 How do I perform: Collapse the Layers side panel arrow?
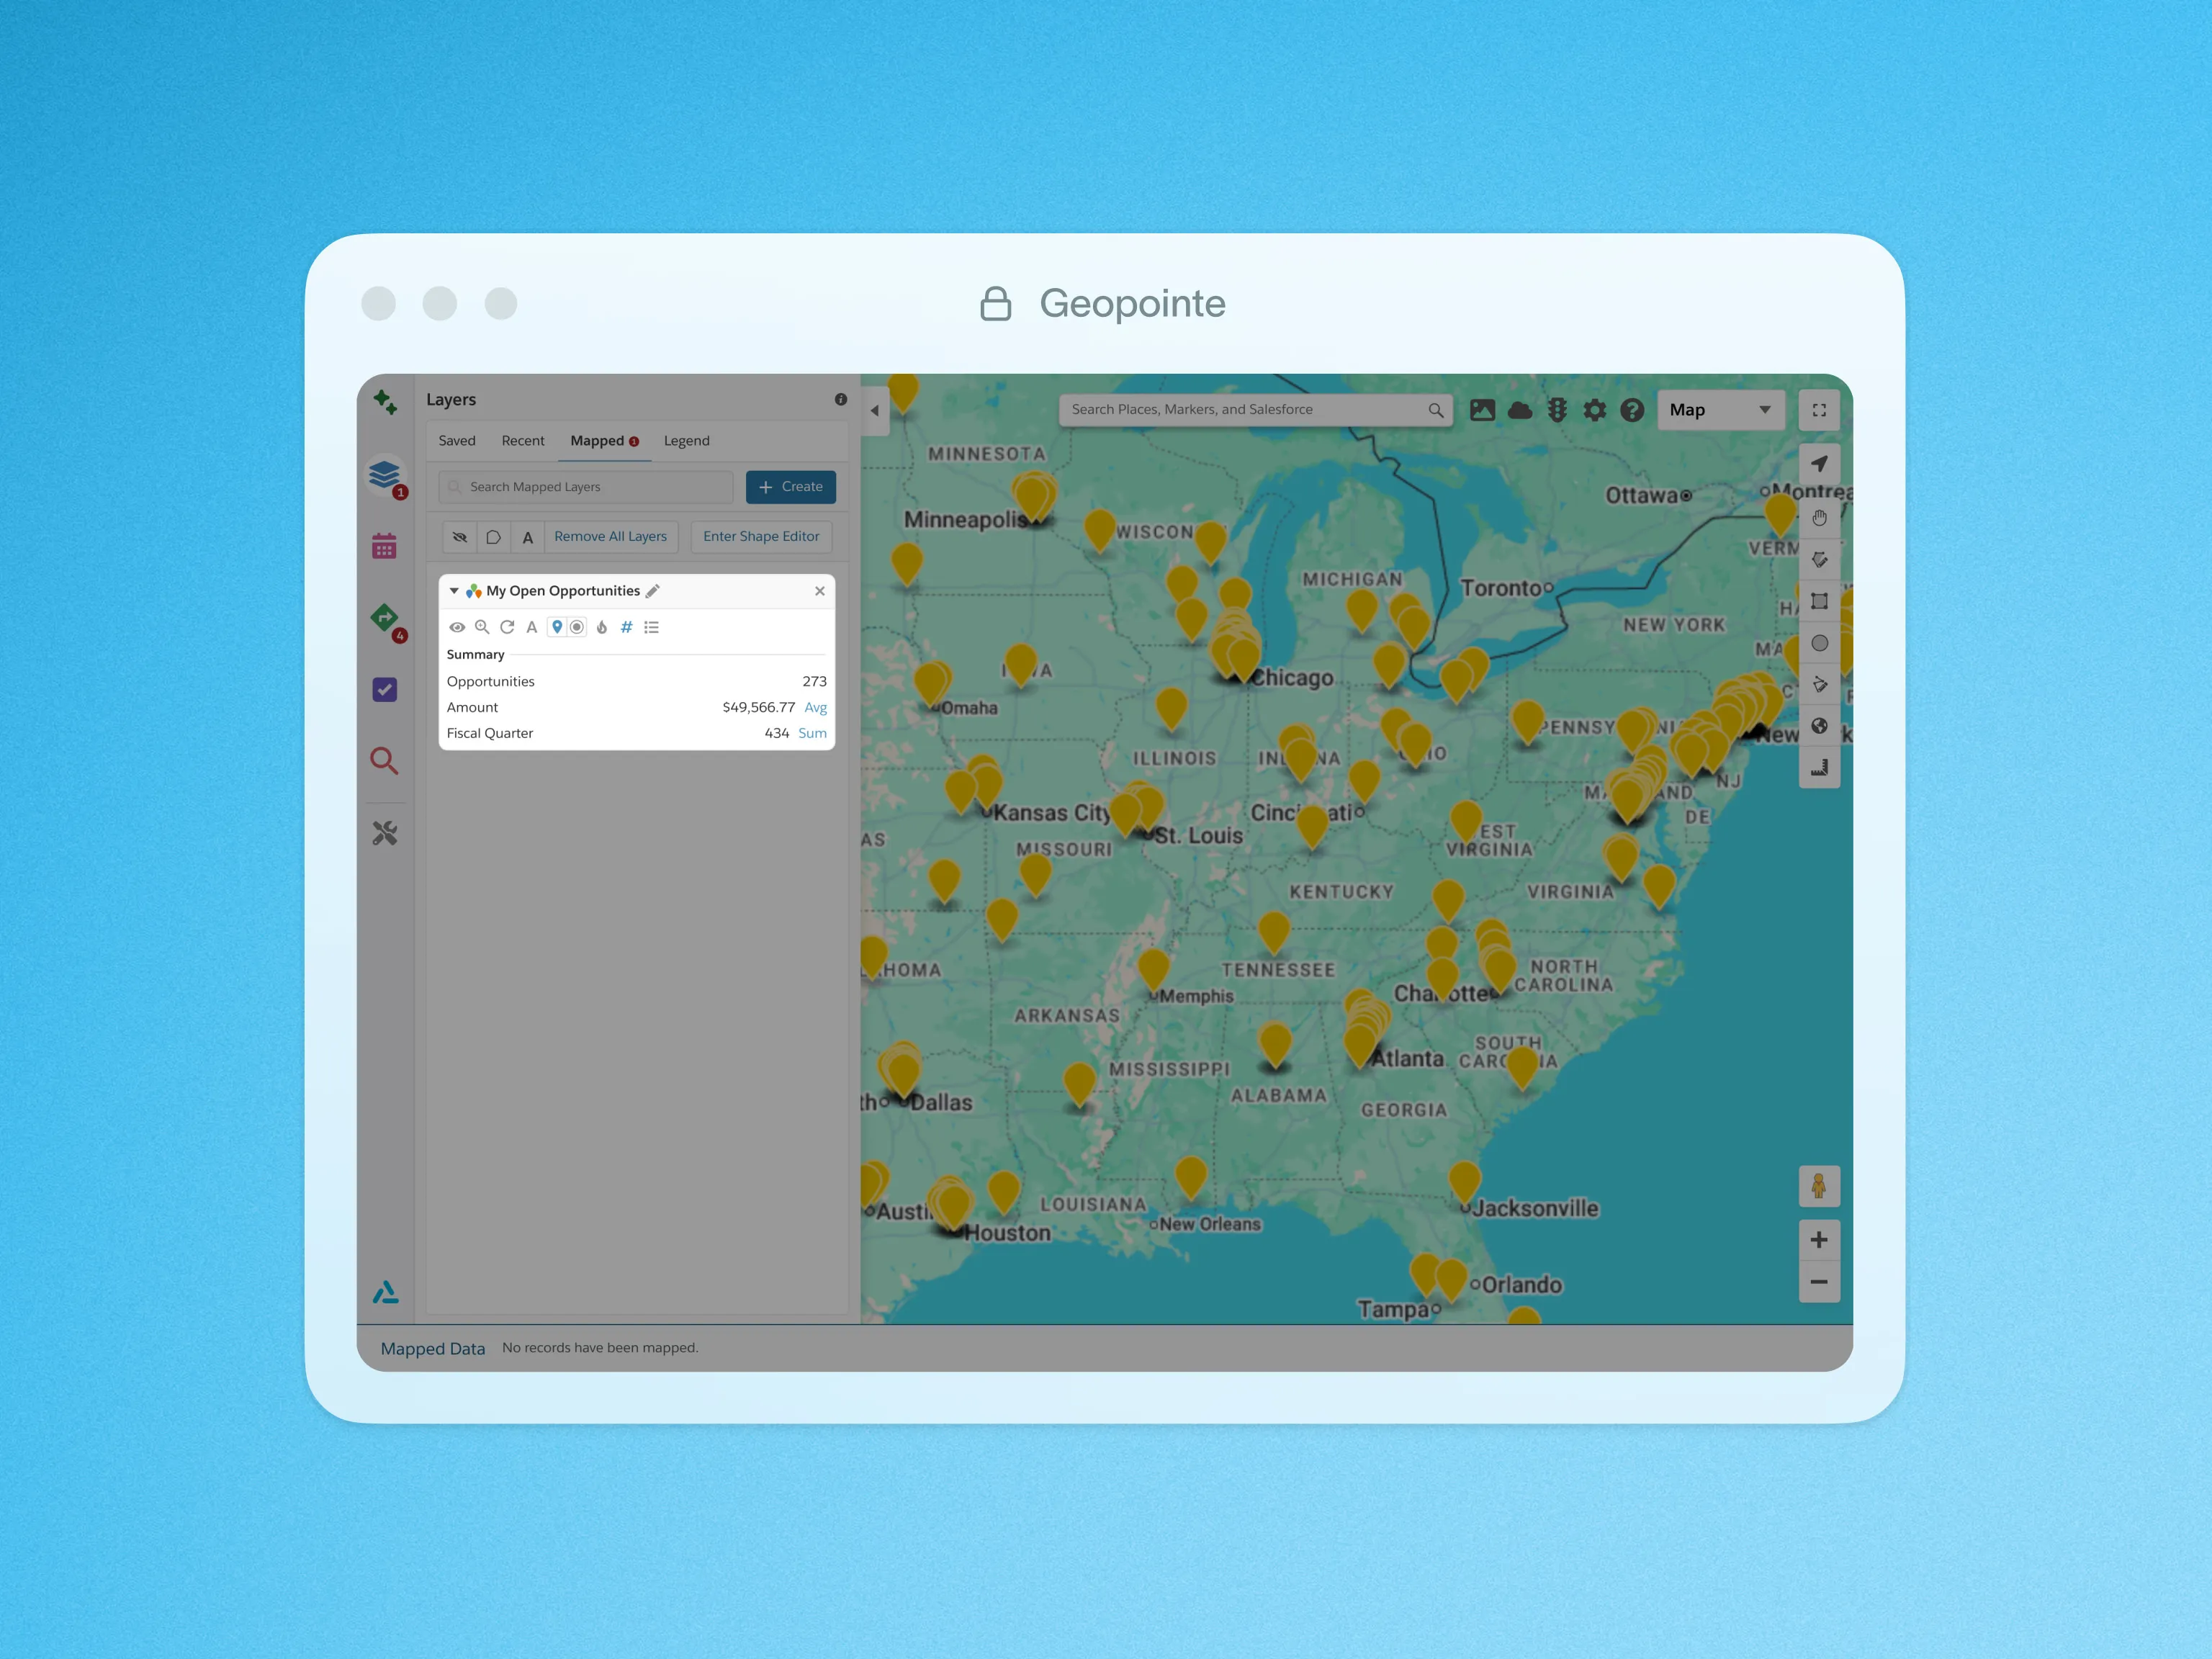875,411
